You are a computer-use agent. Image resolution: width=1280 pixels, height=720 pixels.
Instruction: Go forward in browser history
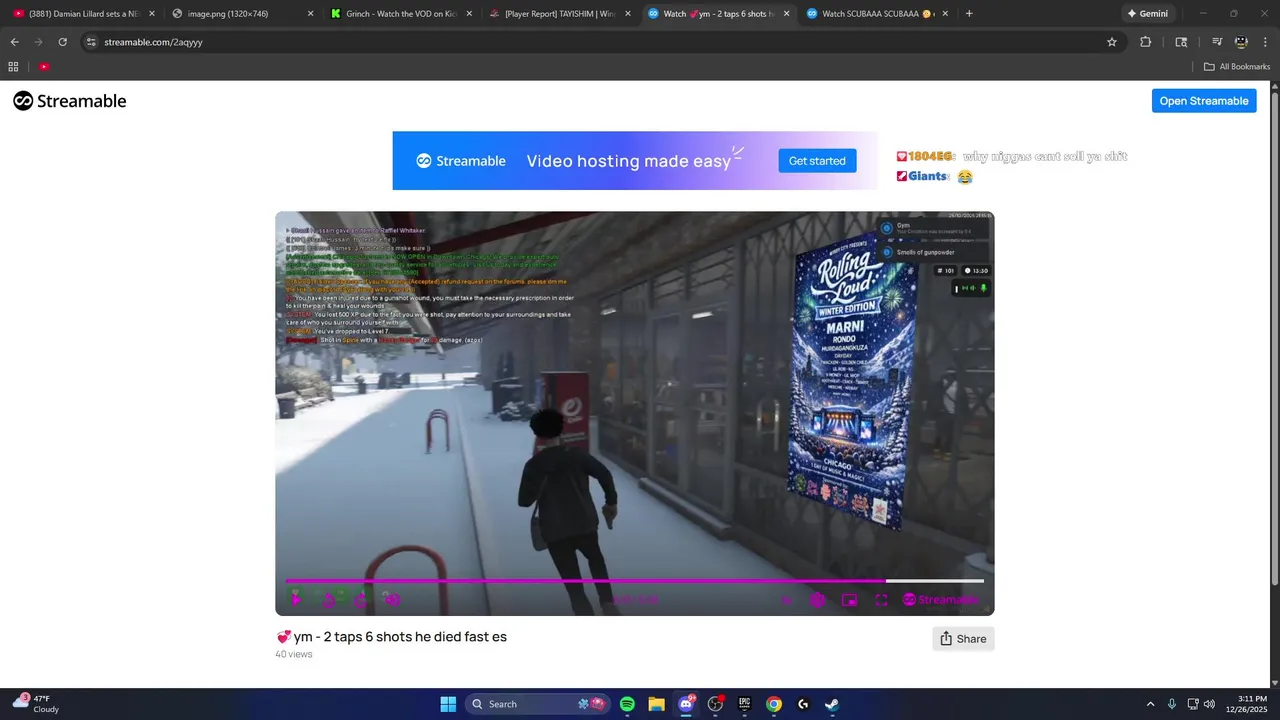tap(39, 42)
